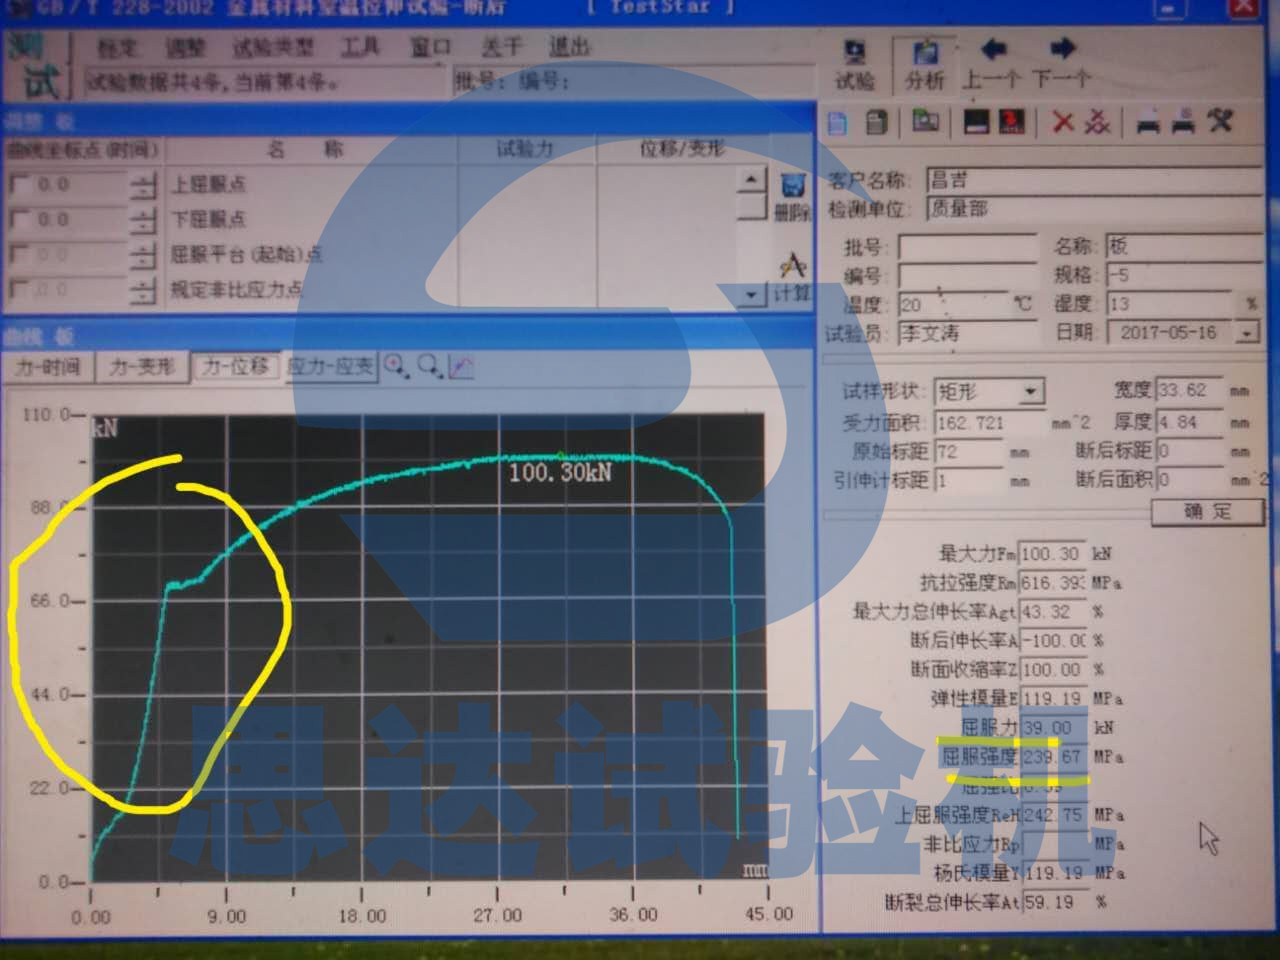This screenshot has height=960, width=1280.
Task: Switch to the 应力-应变 curve tab
Action: click(331, 366)
